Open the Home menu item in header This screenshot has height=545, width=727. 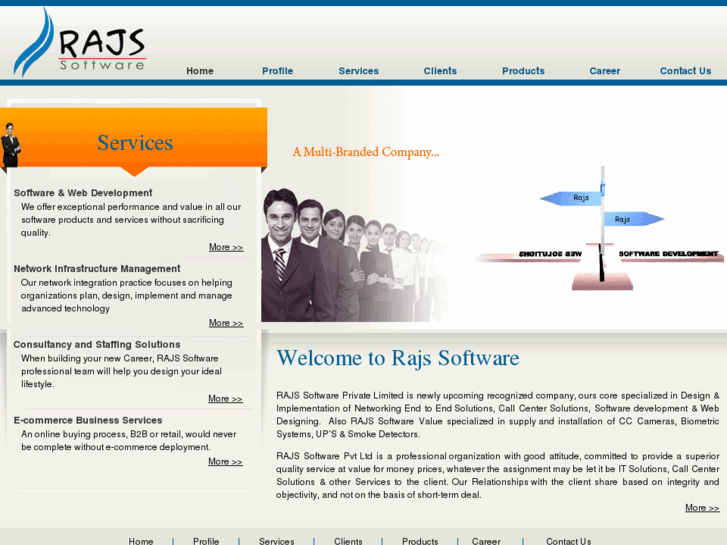click(x=200, y=71)
